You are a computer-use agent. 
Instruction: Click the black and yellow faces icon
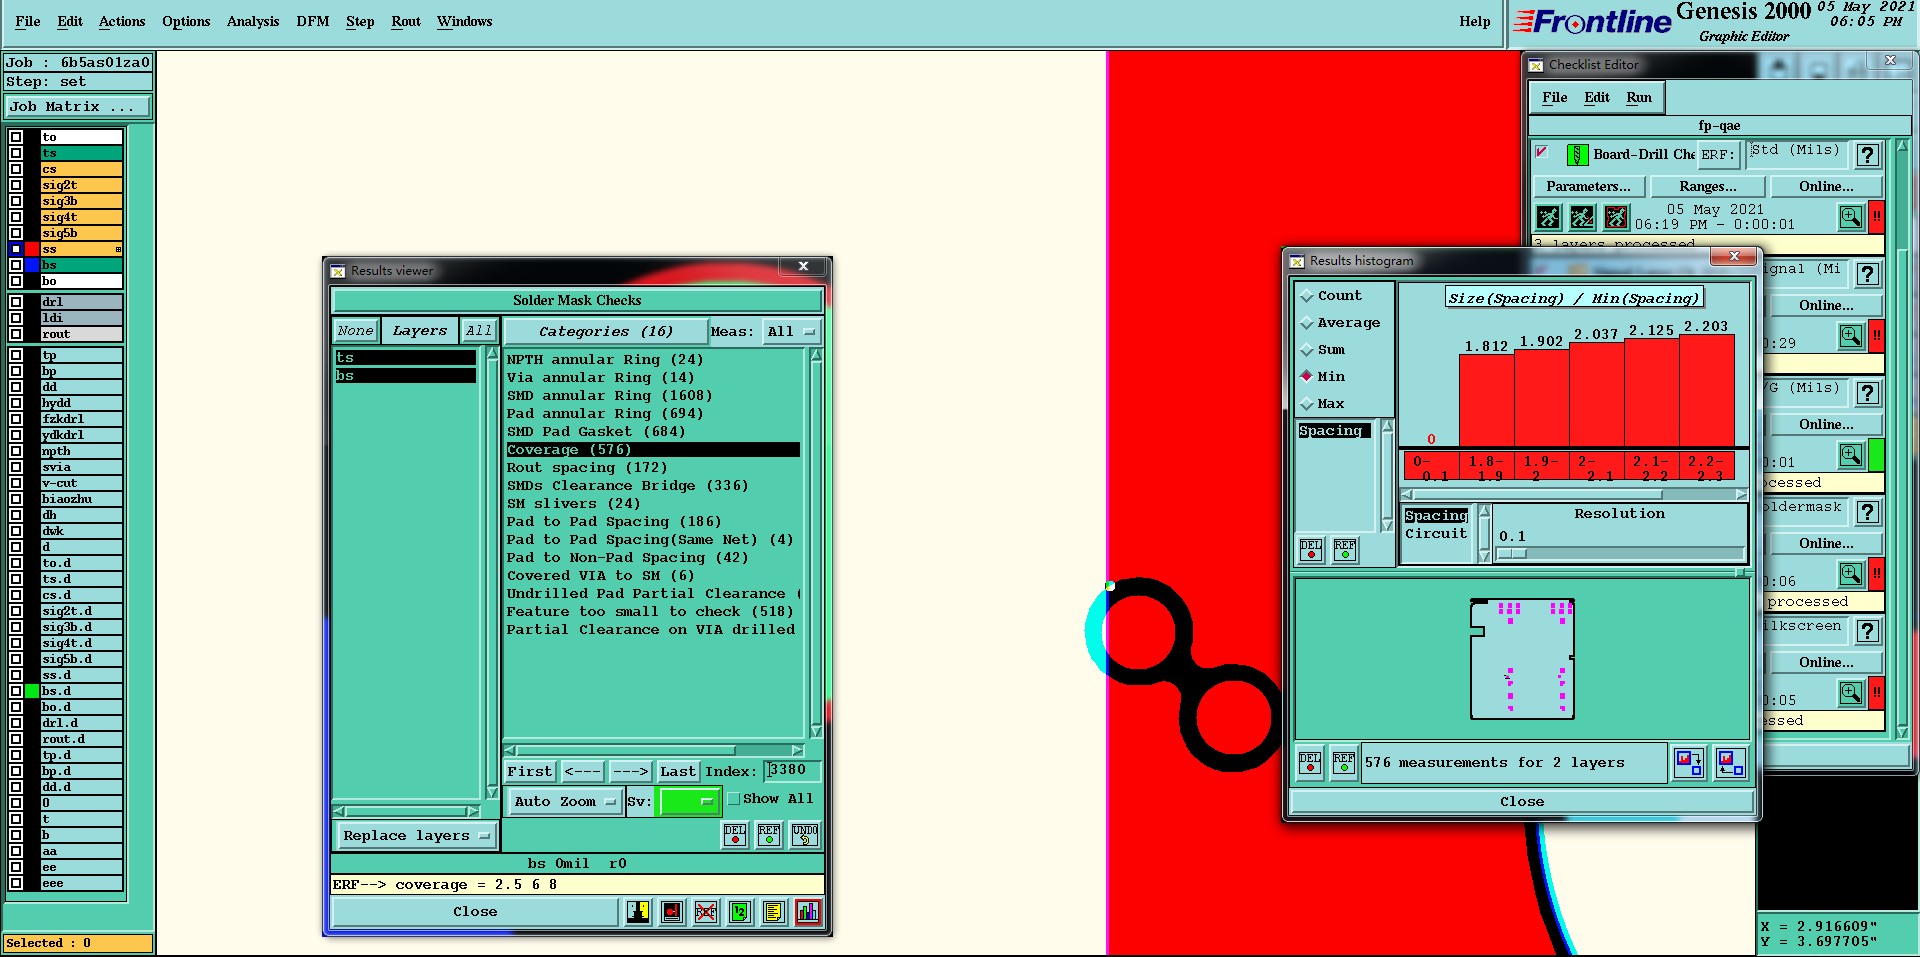click(x=638, y=911)
